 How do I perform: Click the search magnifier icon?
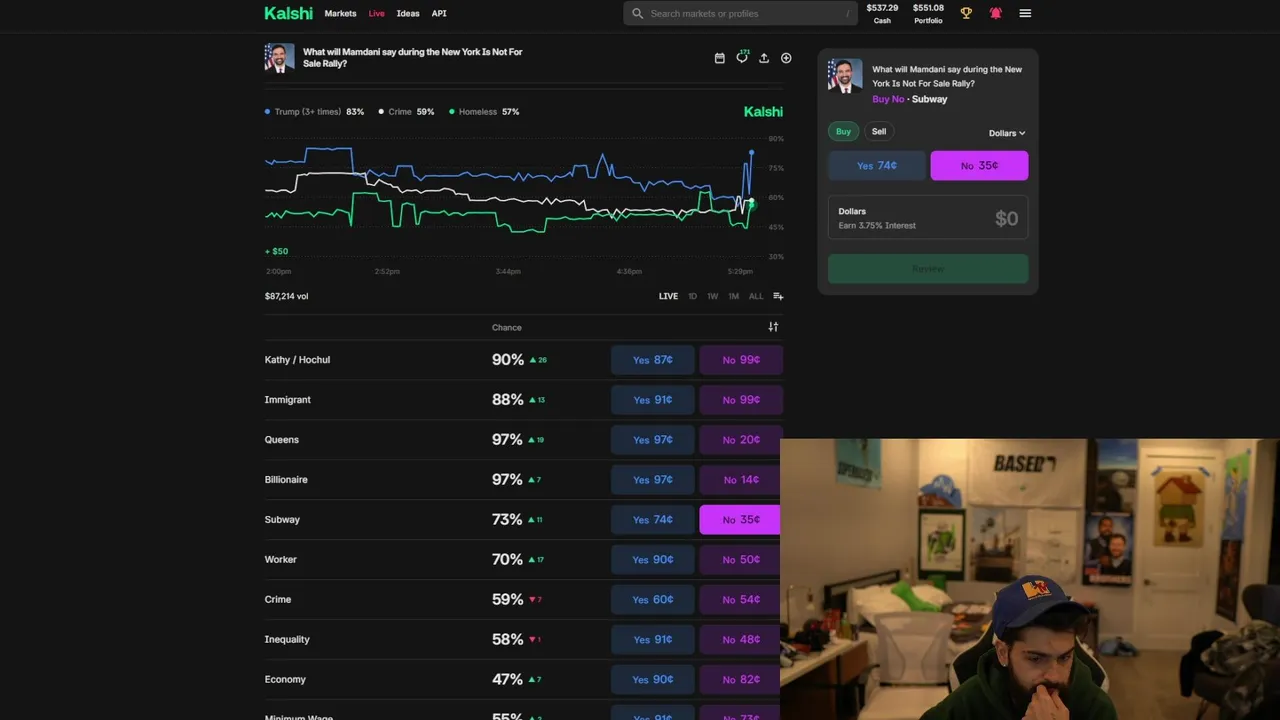pos(638,13)
